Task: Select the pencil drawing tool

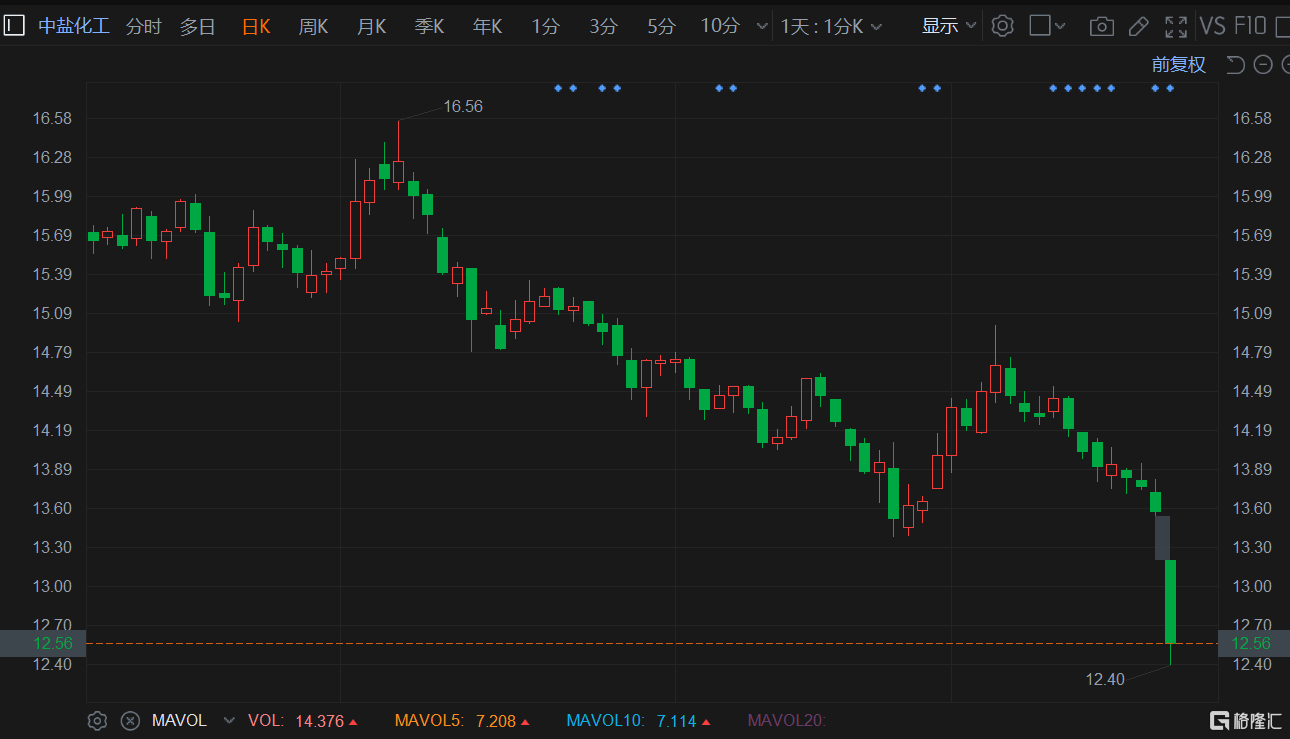Action: click(1138, 27)
